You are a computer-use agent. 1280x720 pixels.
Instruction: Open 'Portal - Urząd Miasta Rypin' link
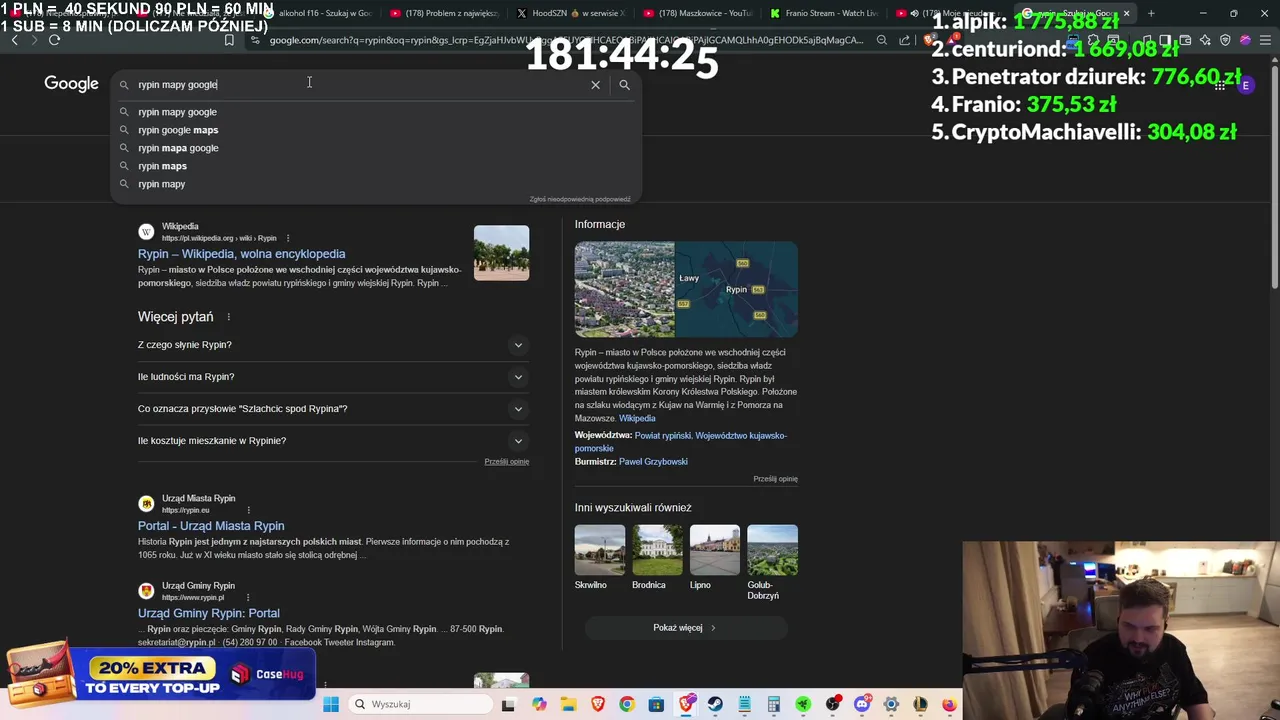[211, 526]
